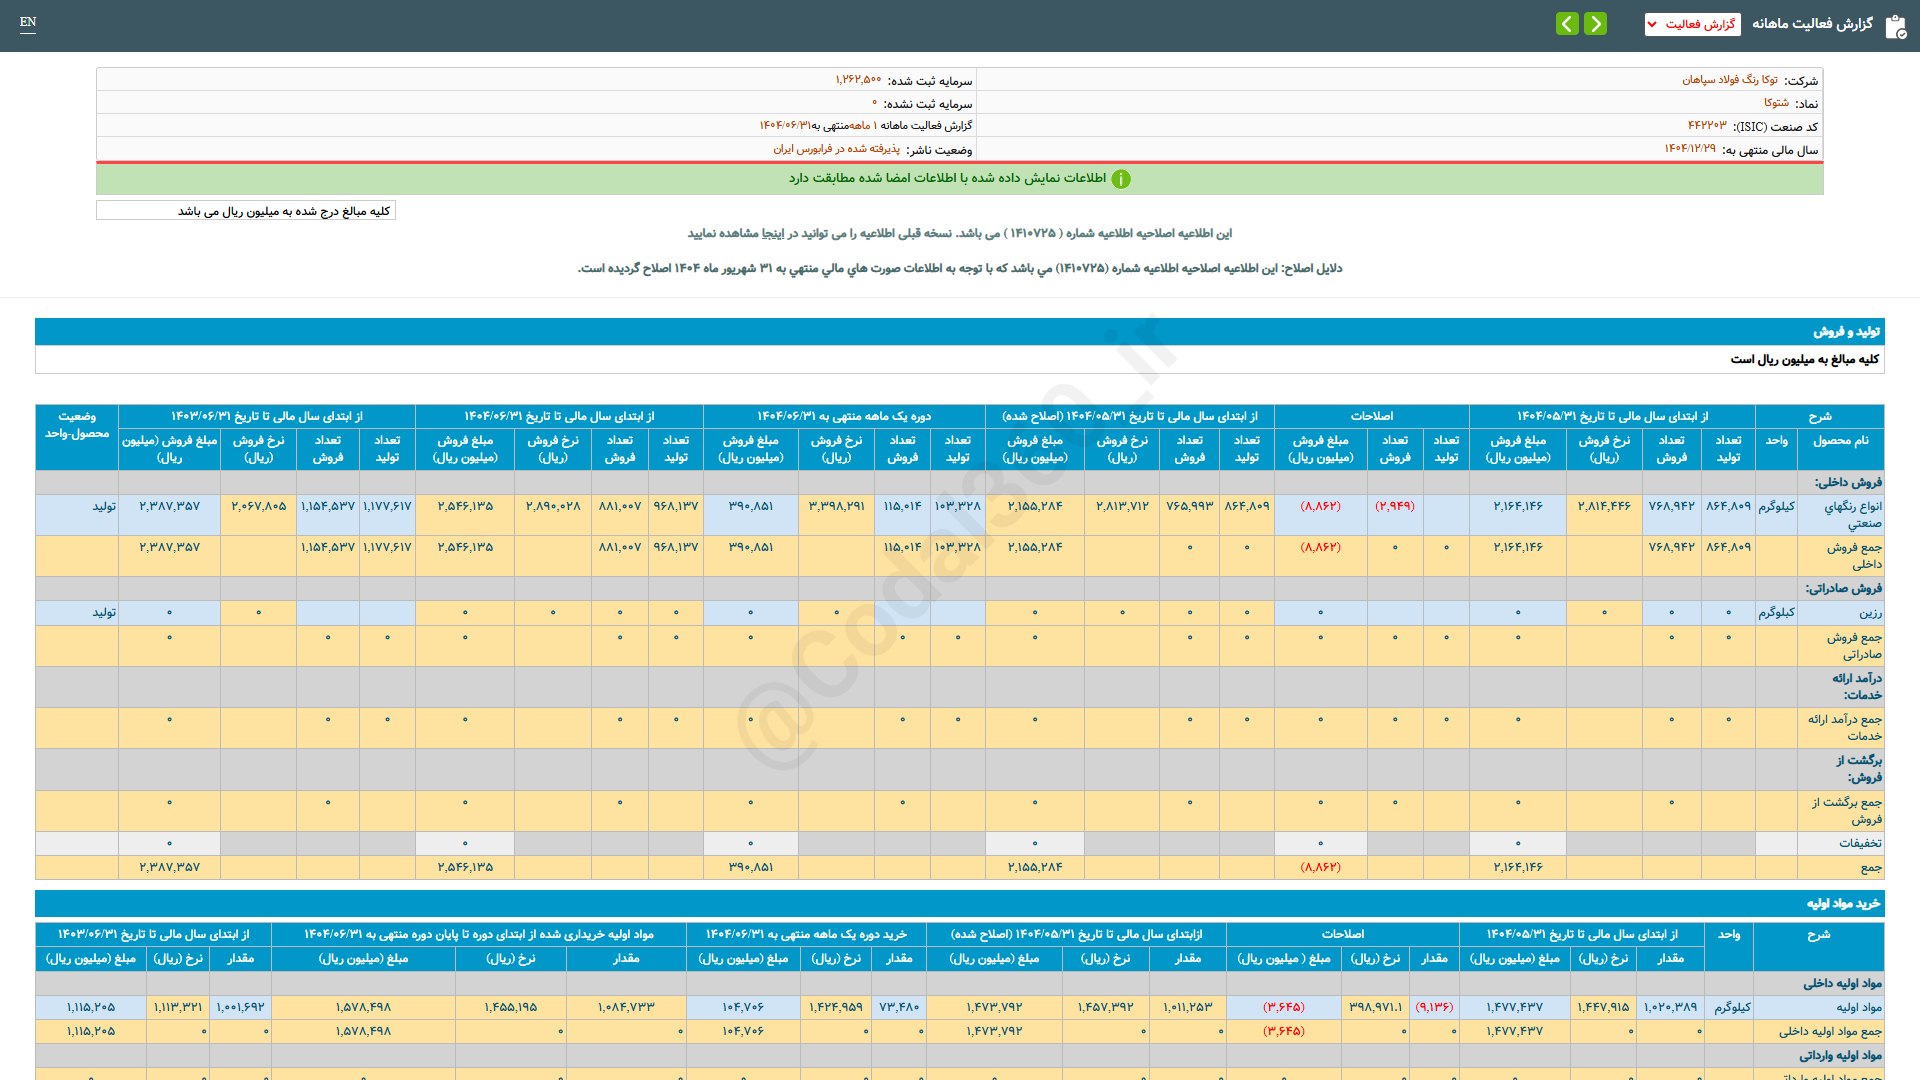1920x1080 pixels.
Task: Click the گزارش فعالیت ماهانه page title
Action: 1812,24
